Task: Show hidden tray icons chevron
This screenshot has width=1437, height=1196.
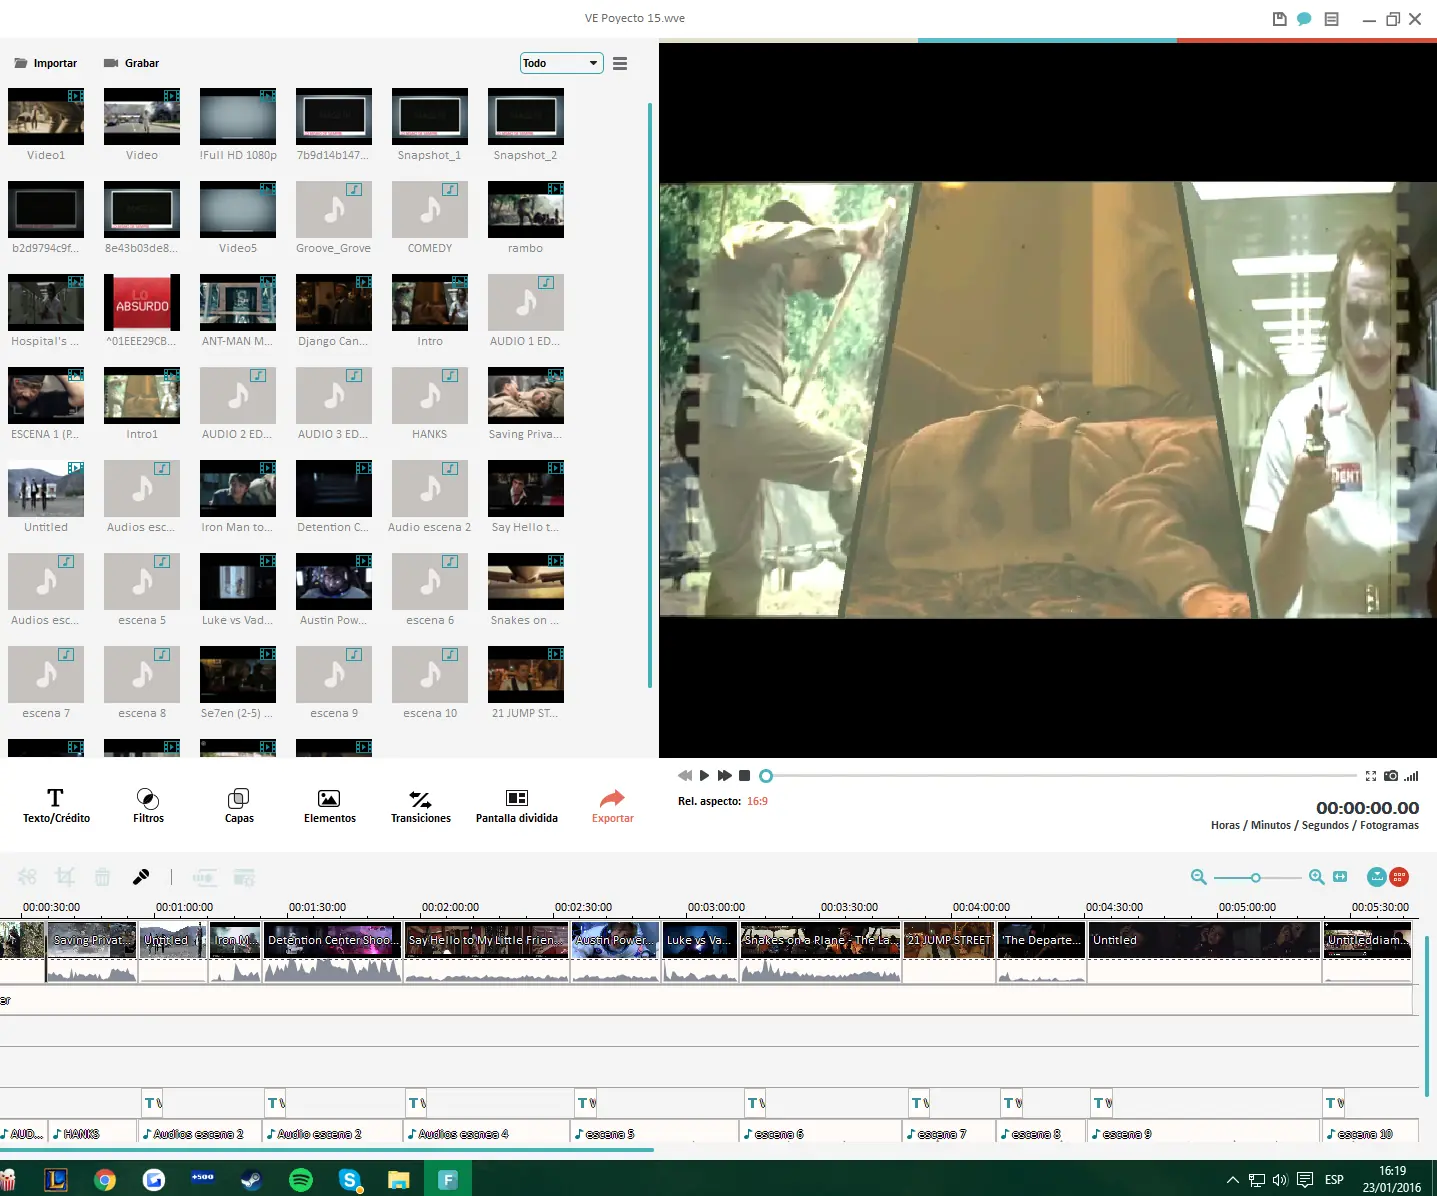Action: (1233, 1180)
